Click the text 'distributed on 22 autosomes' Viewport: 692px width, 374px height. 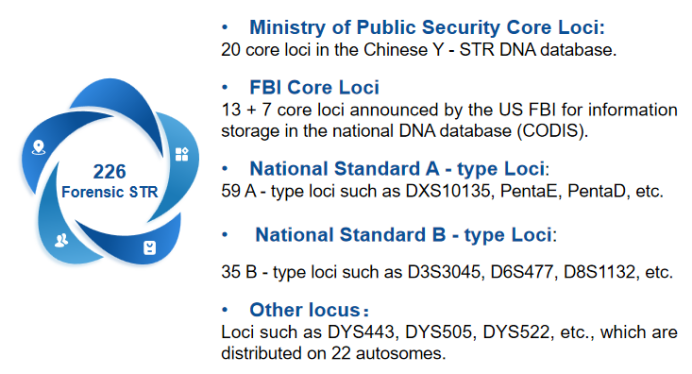333,353
